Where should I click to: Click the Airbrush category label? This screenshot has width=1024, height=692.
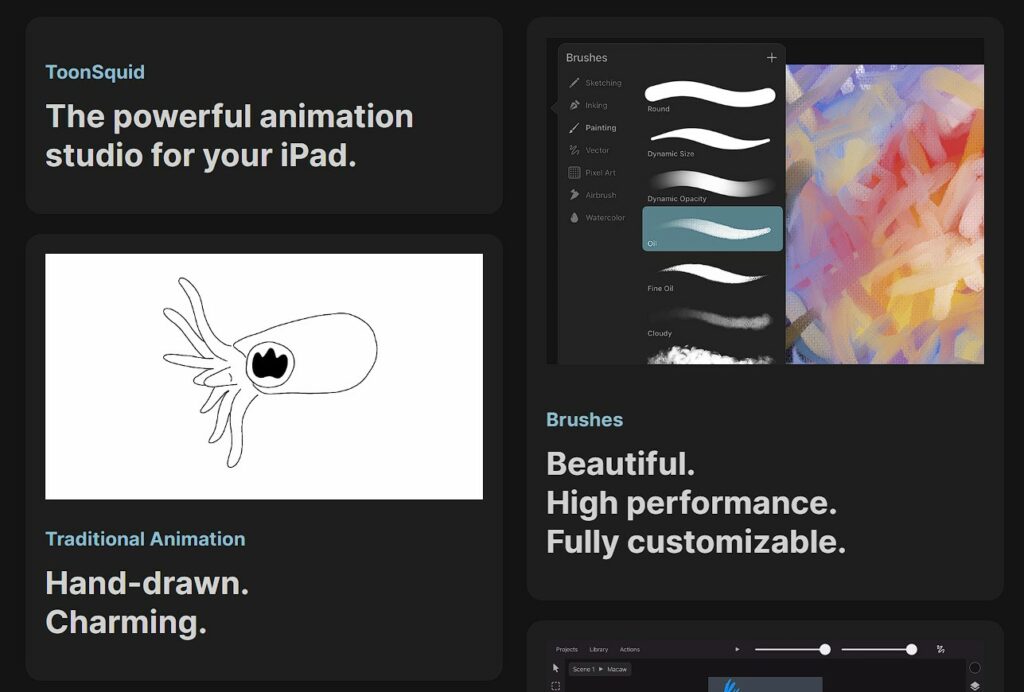pyautogui.click(x=601, y=195)
